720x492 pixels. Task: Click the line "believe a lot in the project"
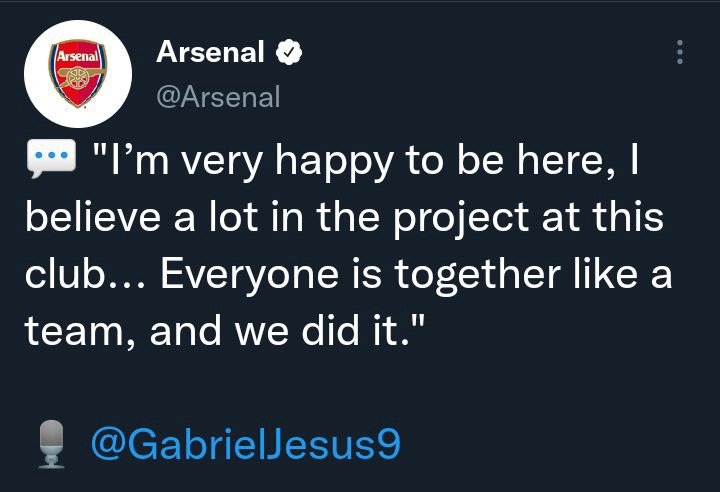point(277,217)
